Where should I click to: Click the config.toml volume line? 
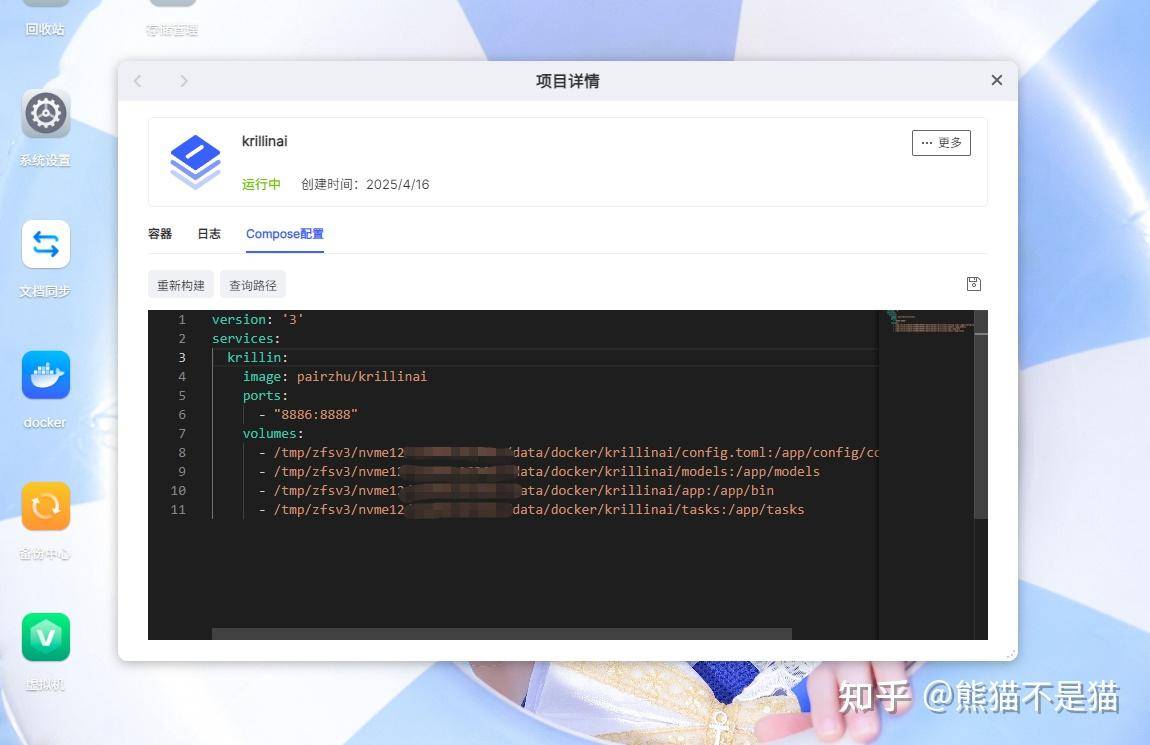(x=568, y=452)
